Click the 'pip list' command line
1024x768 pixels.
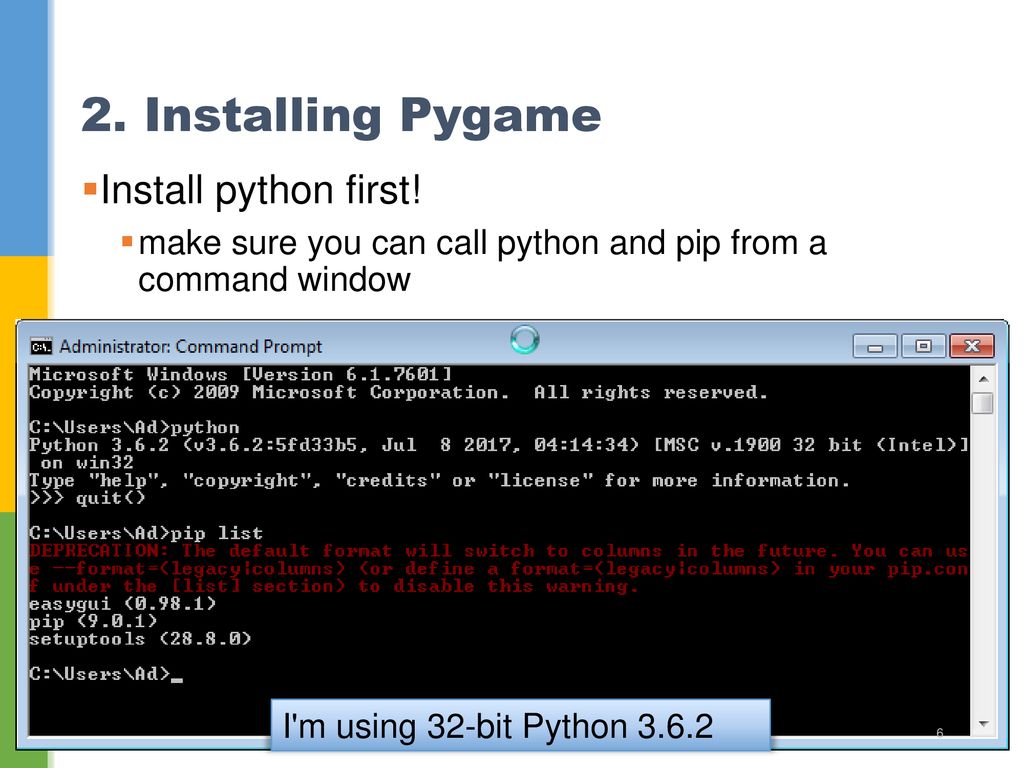click(x=146, y=533)
